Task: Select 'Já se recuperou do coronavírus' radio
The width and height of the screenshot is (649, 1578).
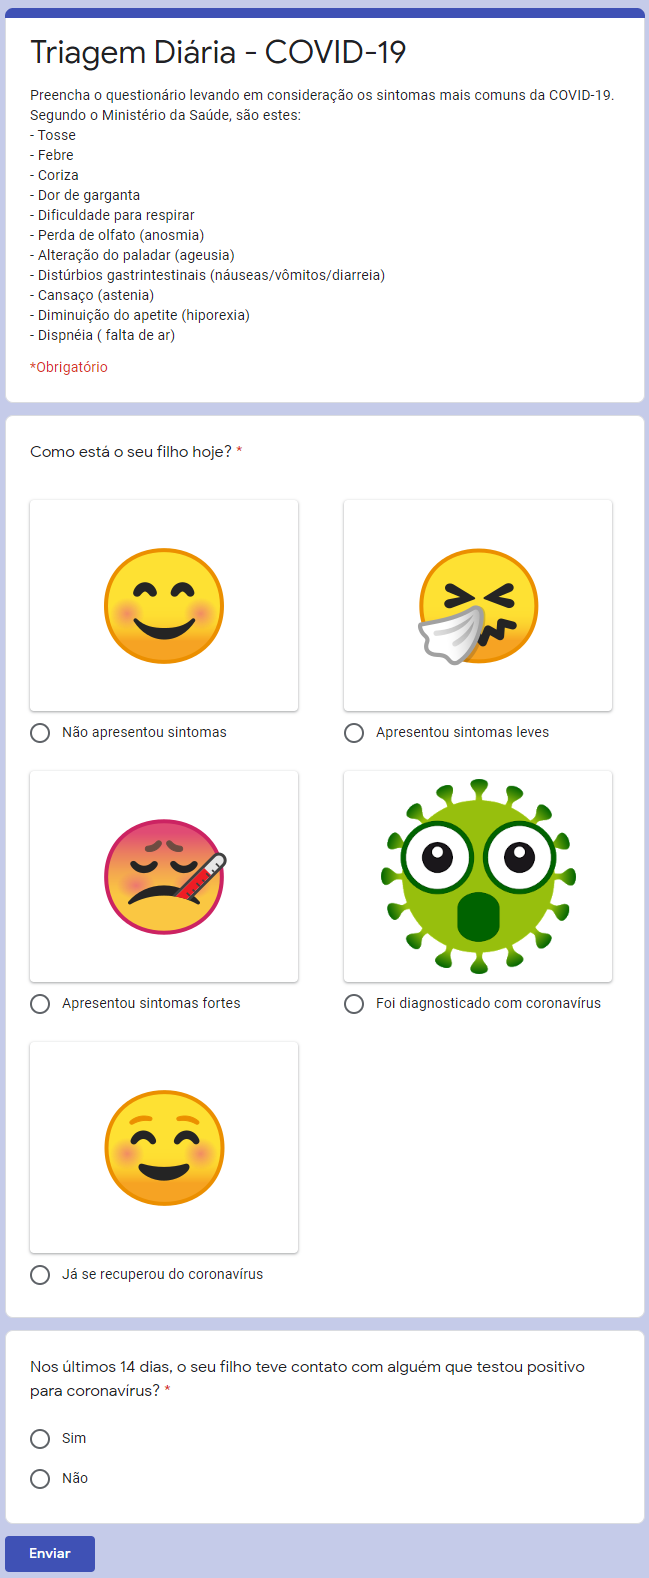Action: 40,1275
